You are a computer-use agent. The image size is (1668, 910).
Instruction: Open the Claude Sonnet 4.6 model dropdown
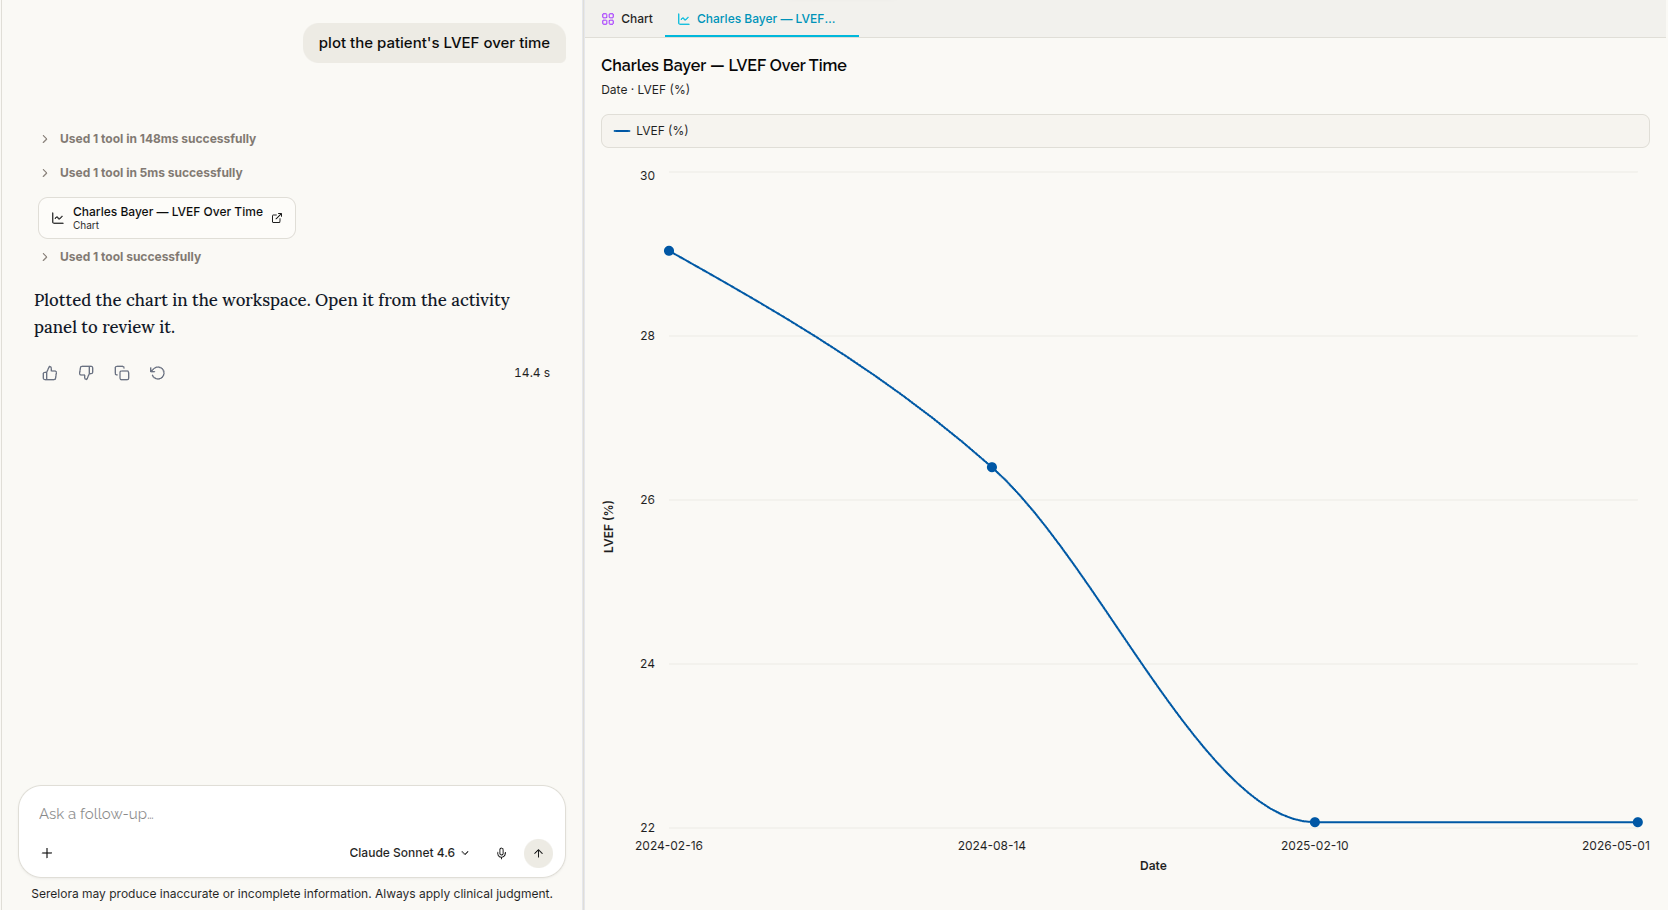pos(409,853)
